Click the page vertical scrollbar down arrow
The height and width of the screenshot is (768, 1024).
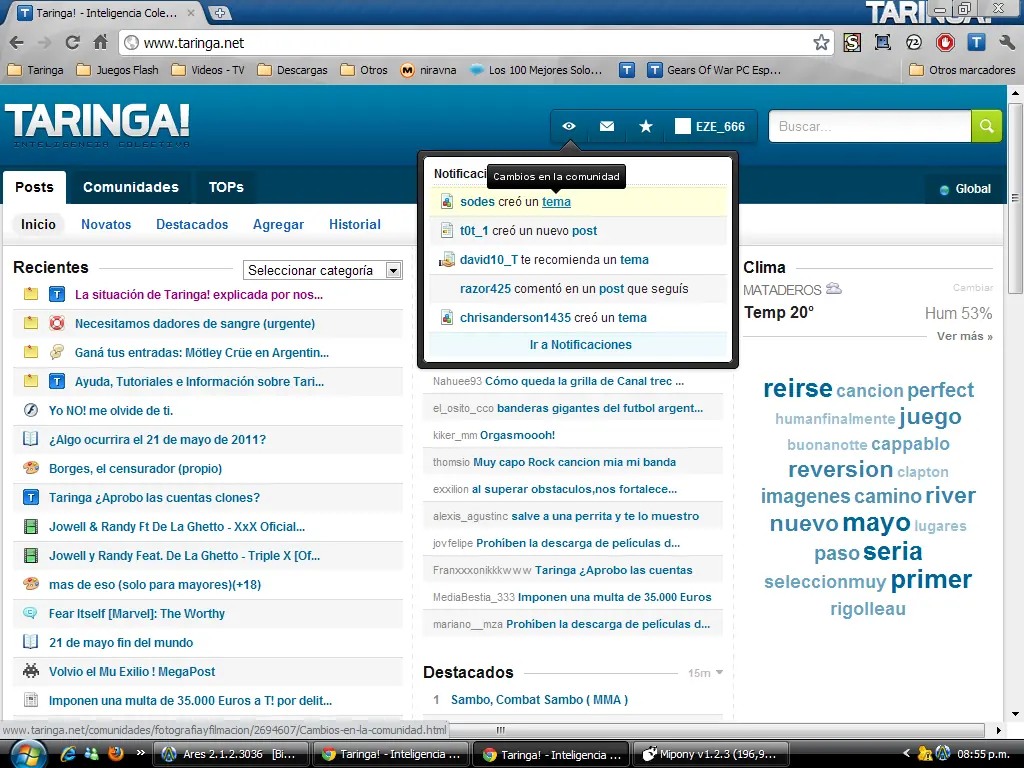point(1015,714)
